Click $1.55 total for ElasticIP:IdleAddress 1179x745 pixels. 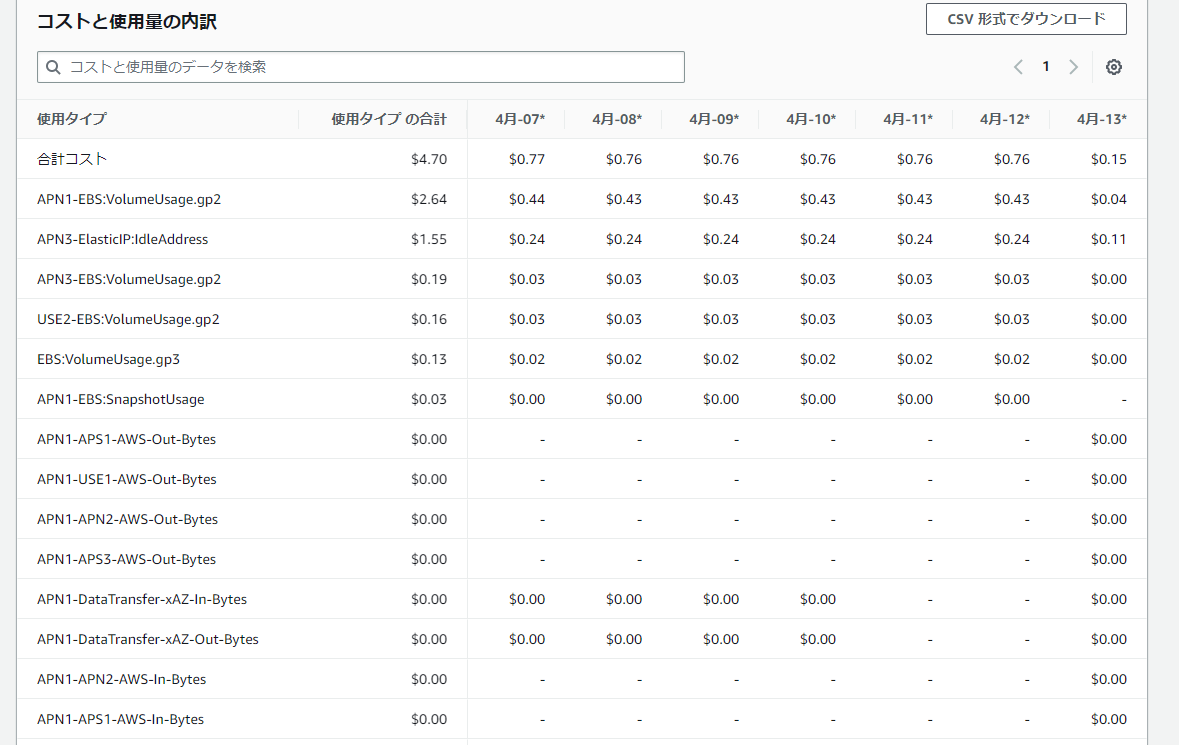(429, 239)
